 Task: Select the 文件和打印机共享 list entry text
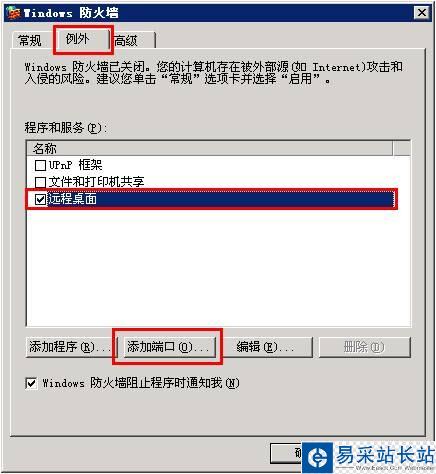click(x=96, y=182)
